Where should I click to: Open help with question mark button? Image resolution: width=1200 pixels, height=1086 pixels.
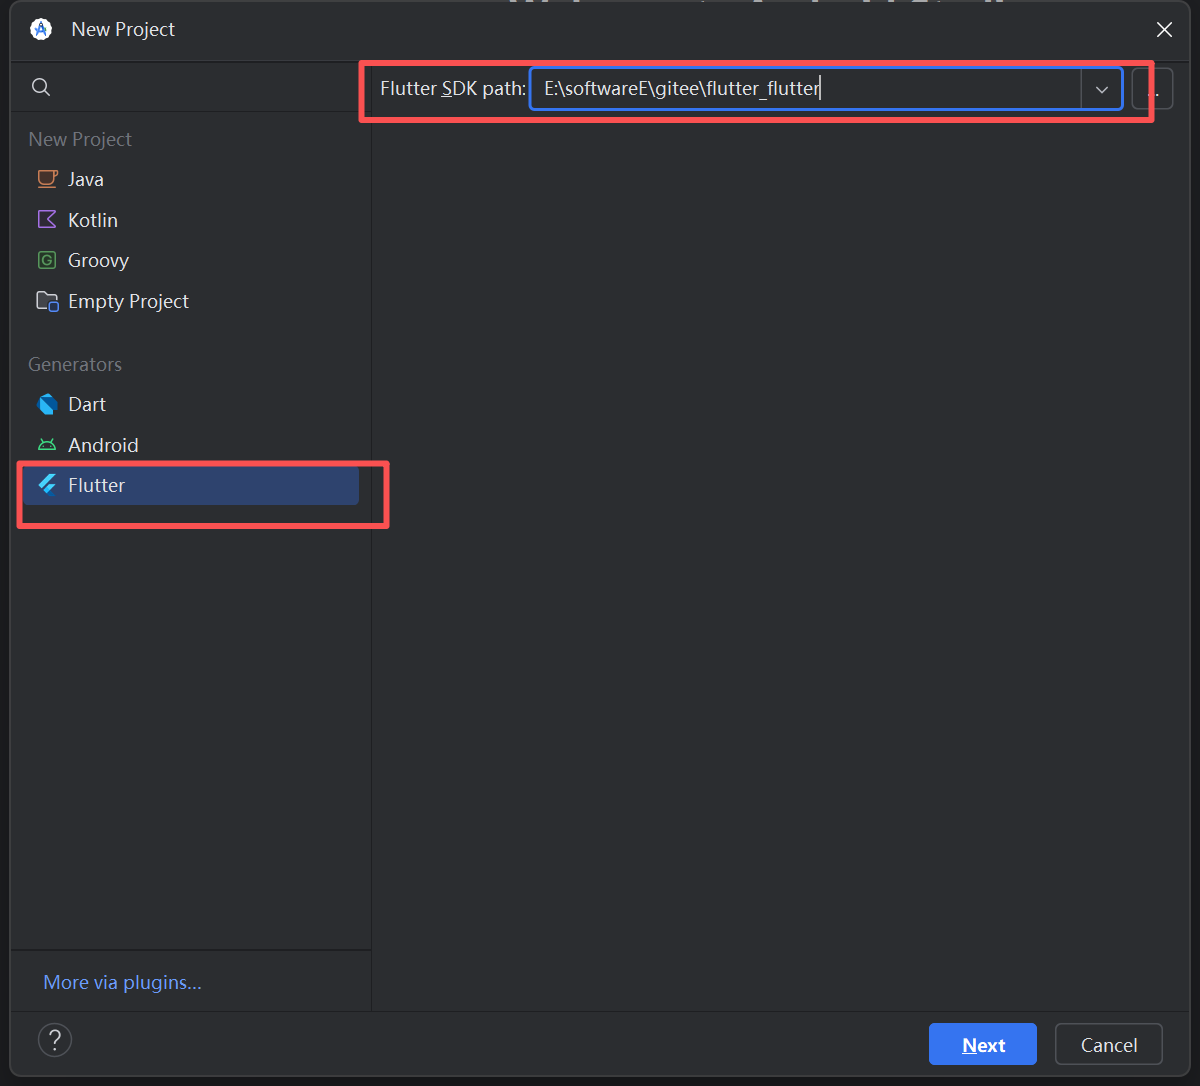(55, 1039)
